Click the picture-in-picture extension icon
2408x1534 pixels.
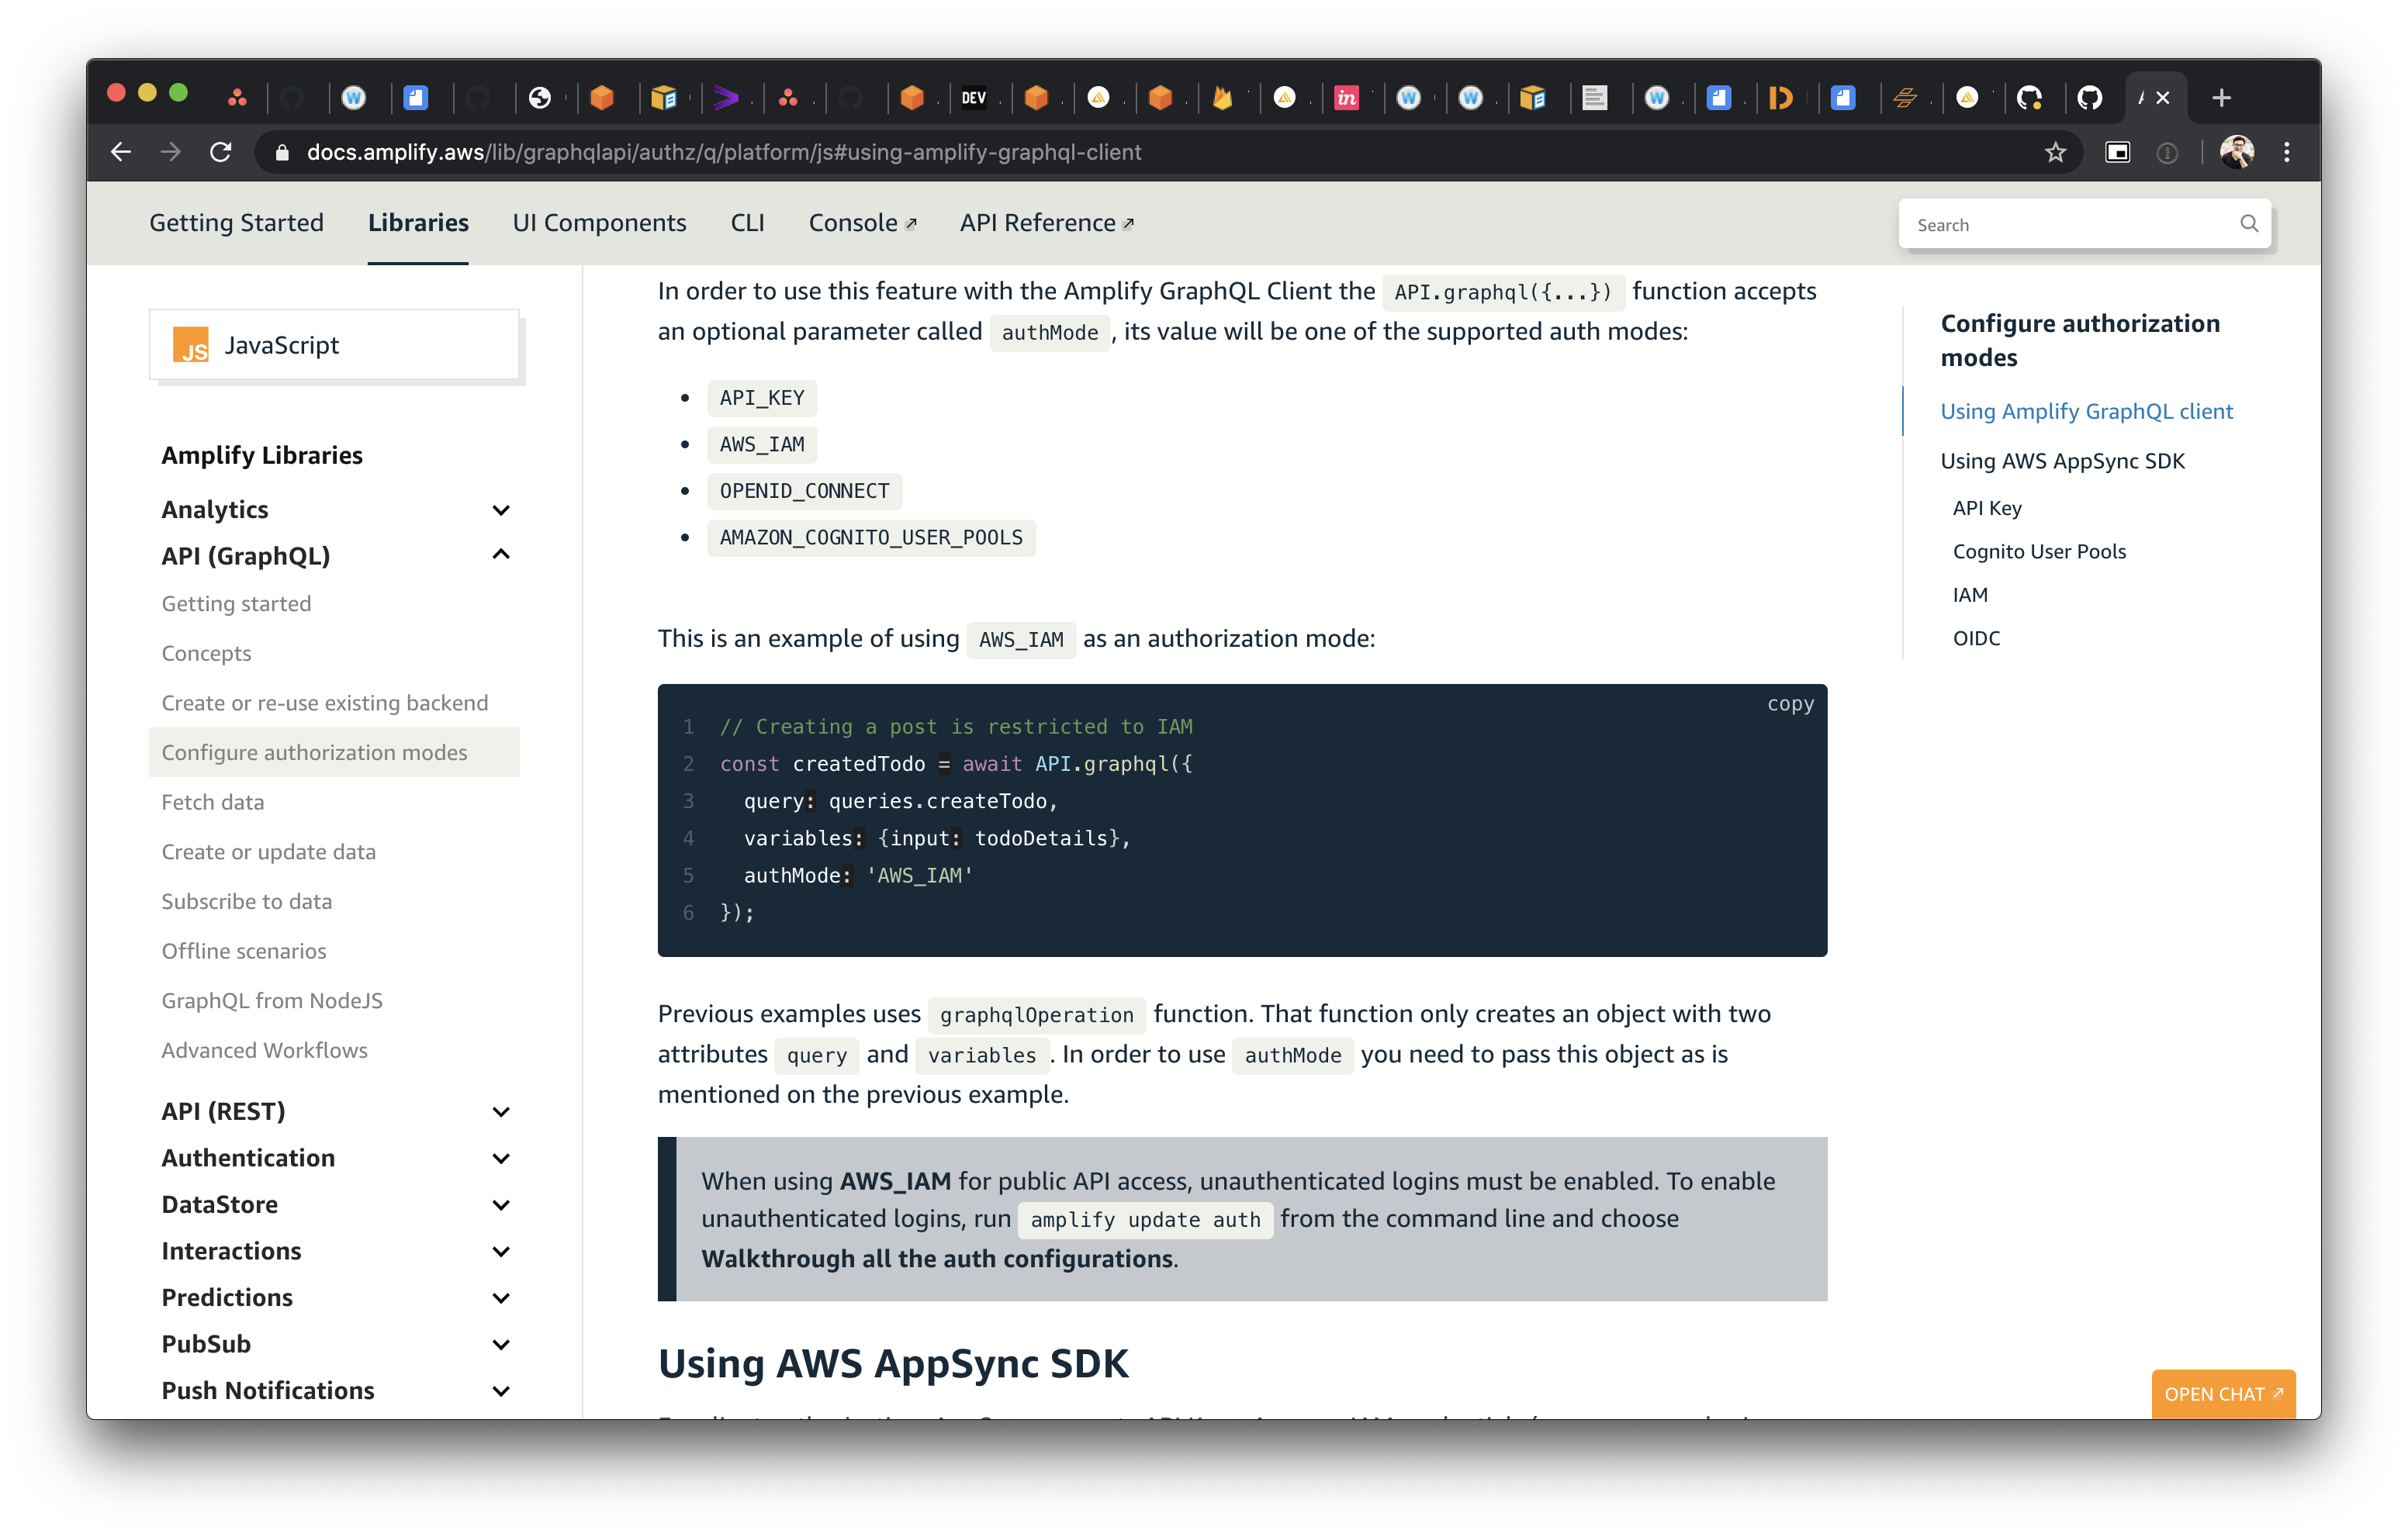point(2118,152)
